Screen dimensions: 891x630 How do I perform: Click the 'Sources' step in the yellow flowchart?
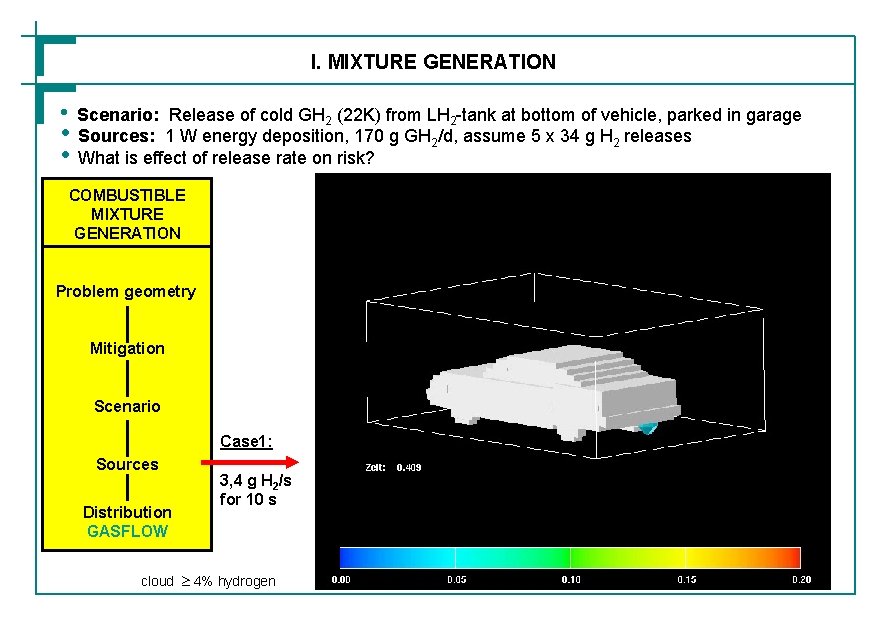(x=127, y=464)
